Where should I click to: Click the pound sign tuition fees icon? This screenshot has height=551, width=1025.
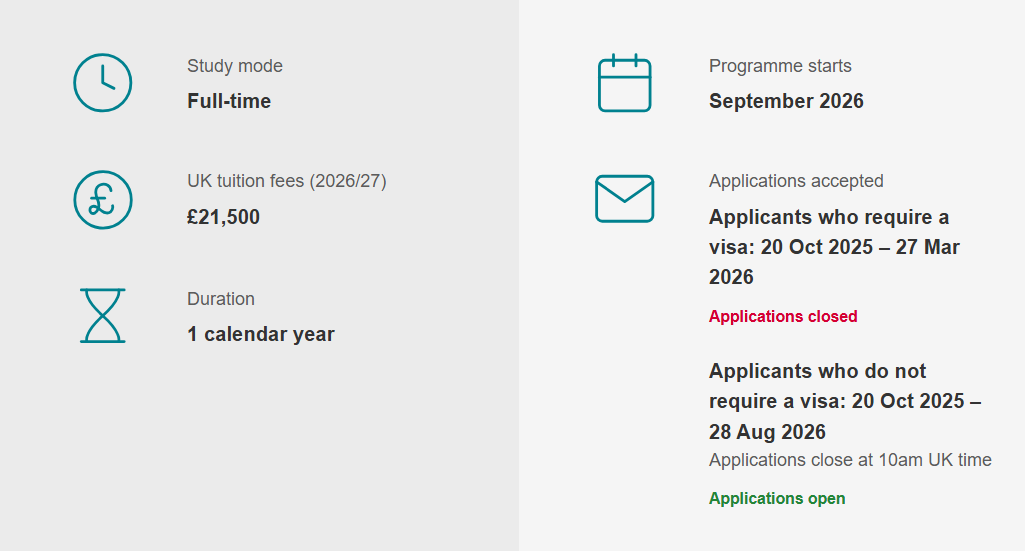[x=102, y=200]
